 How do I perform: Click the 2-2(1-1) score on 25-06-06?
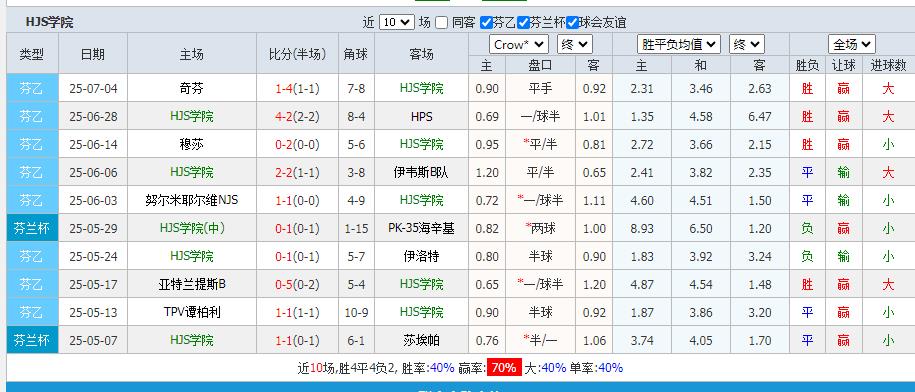coord(297,173)
